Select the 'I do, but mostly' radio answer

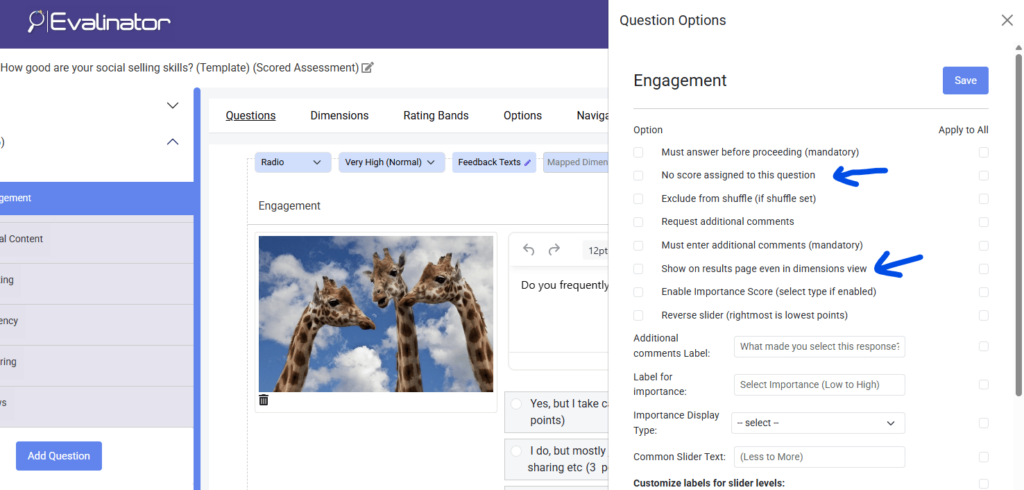tap(516, 451)
